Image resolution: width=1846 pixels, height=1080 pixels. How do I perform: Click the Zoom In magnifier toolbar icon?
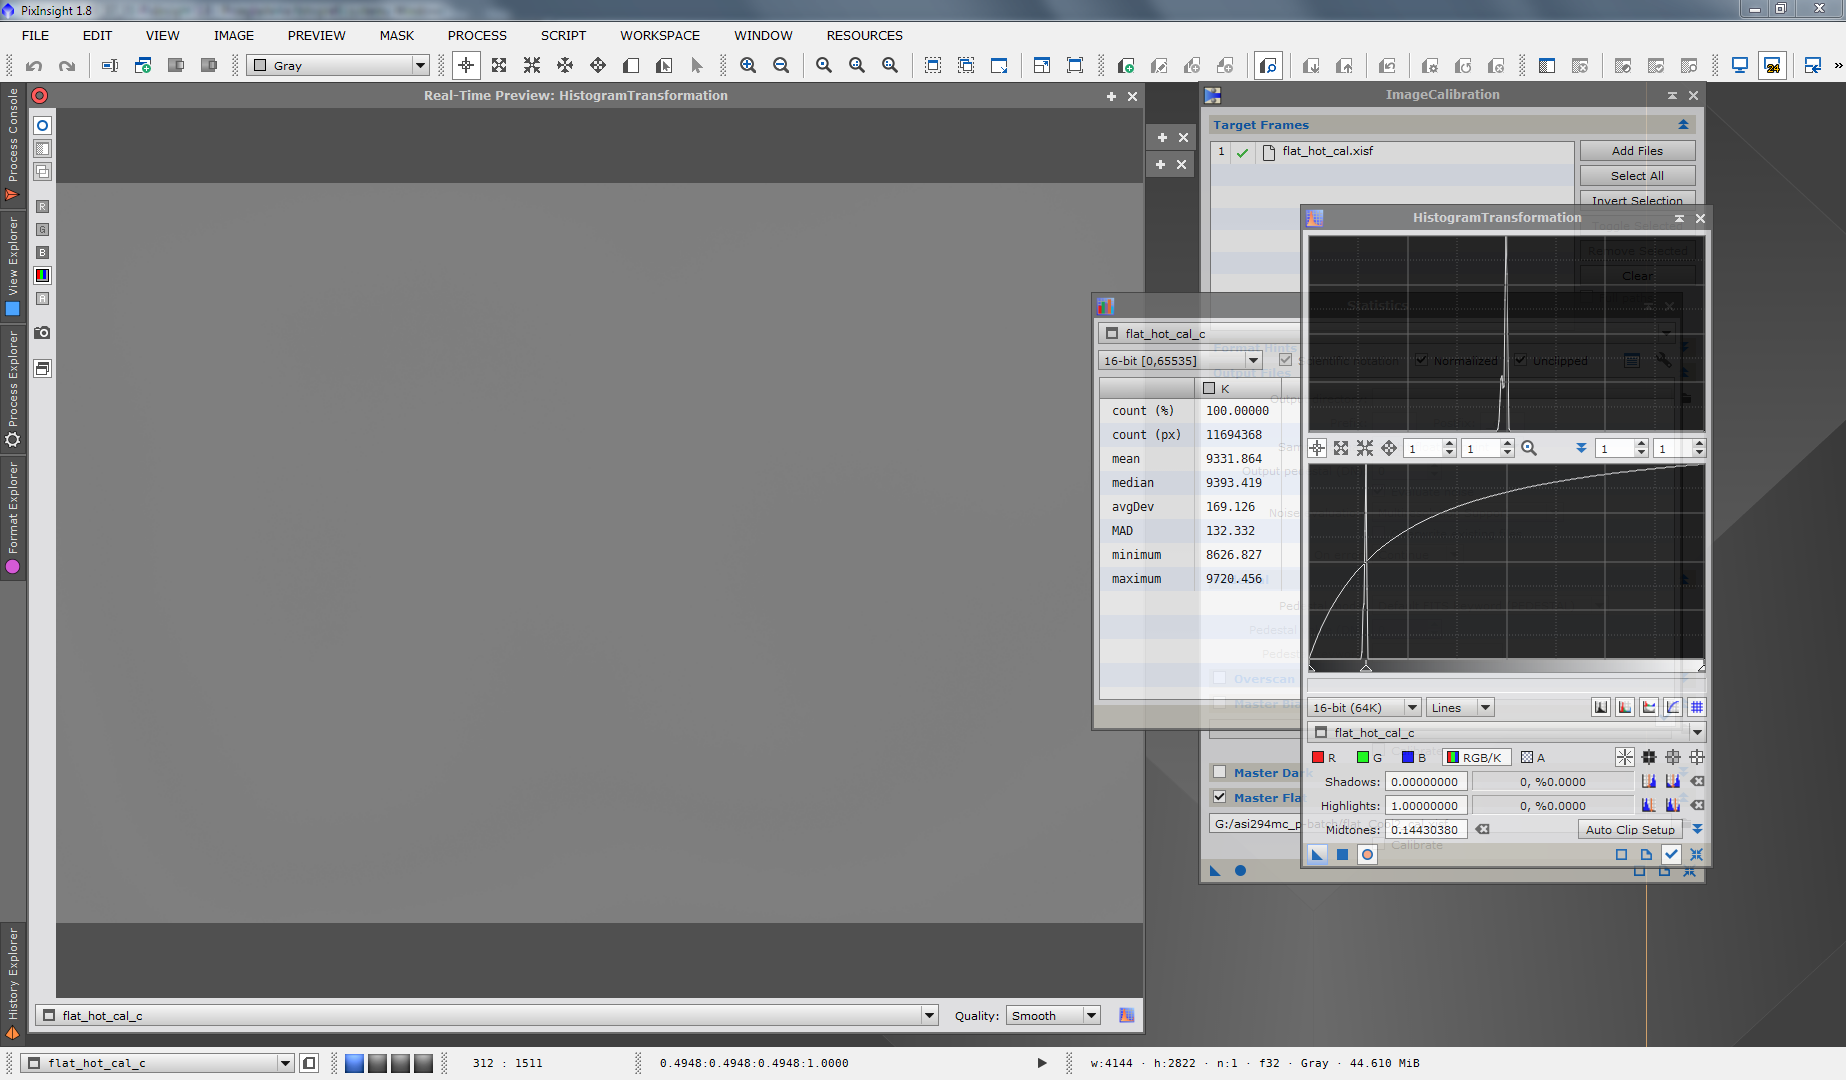[748, 66]
